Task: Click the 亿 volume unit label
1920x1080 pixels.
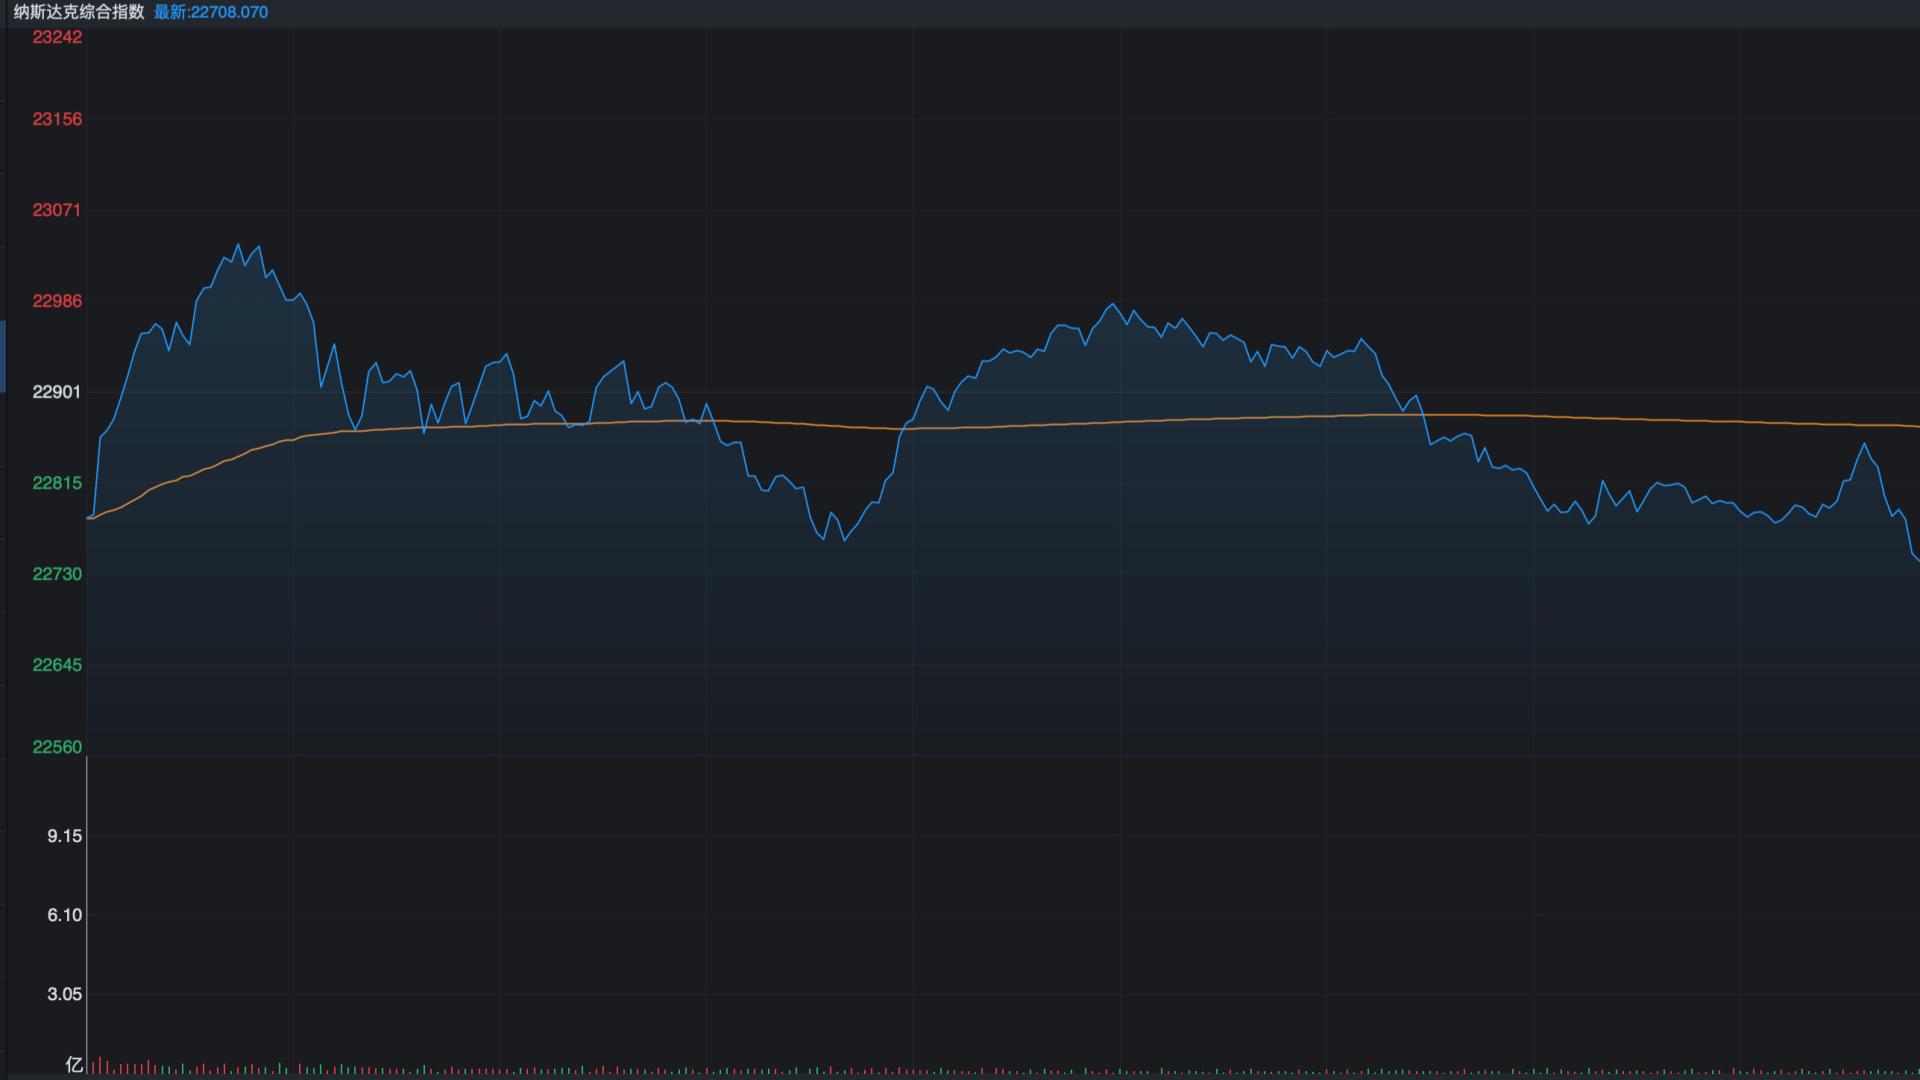Action: click(74, 1064)
